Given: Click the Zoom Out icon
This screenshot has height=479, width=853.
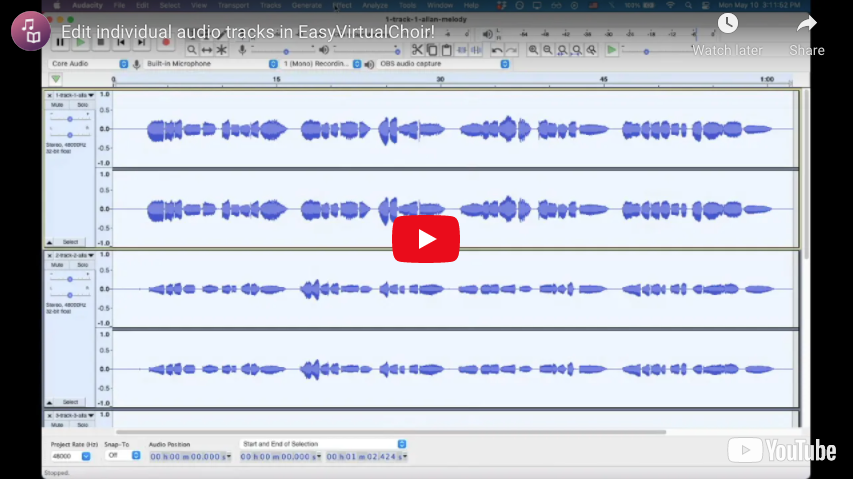Looking at the screenshot, I should [x=548, y=50].
